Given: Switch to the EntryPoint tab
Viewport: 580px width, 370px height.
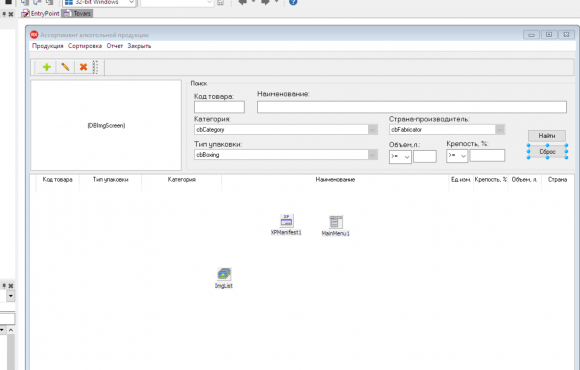Looking at the screenshot, I should (x=41, y=14).
